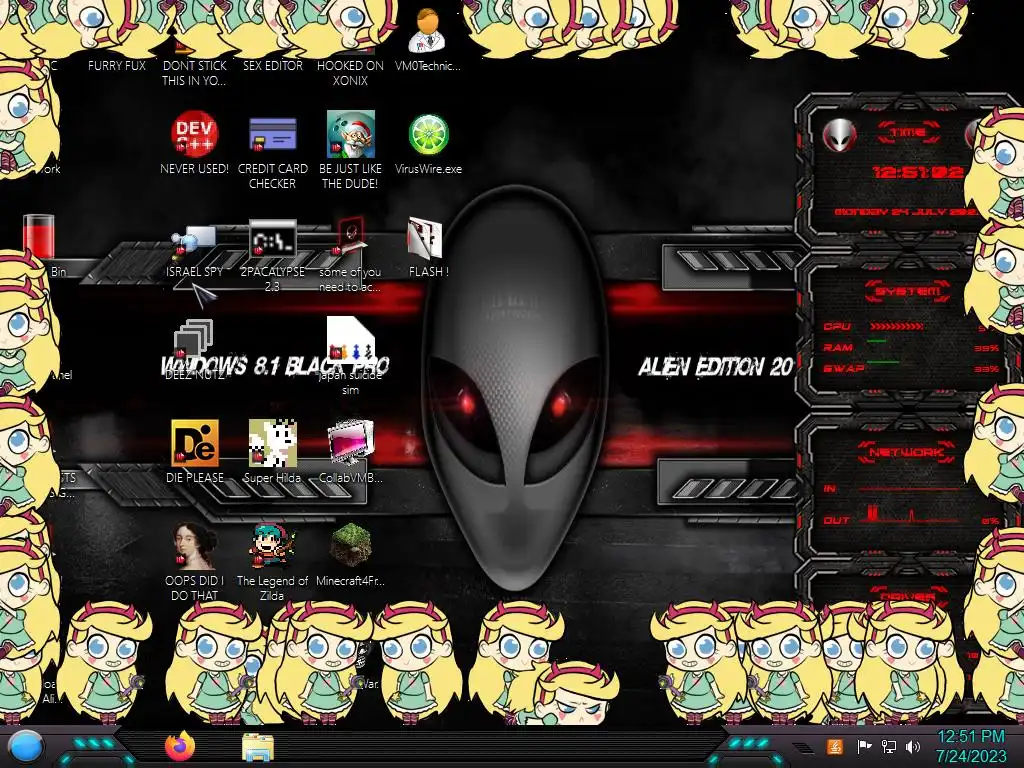
Task: Click the TIME gadget header
Action: (908, 132)
